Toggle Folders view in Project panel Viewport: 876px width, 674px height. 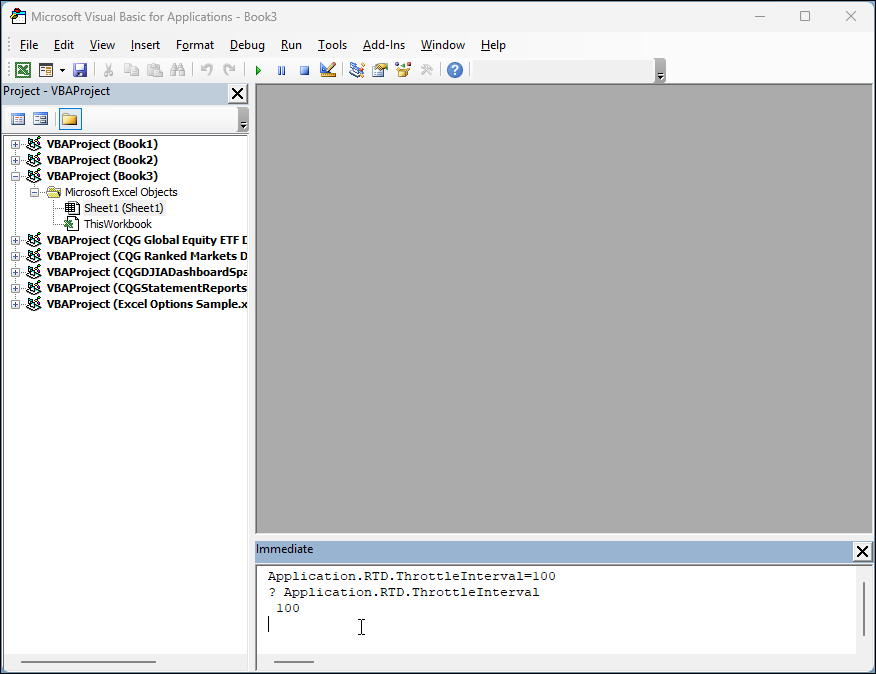click(x=70, y=119)
